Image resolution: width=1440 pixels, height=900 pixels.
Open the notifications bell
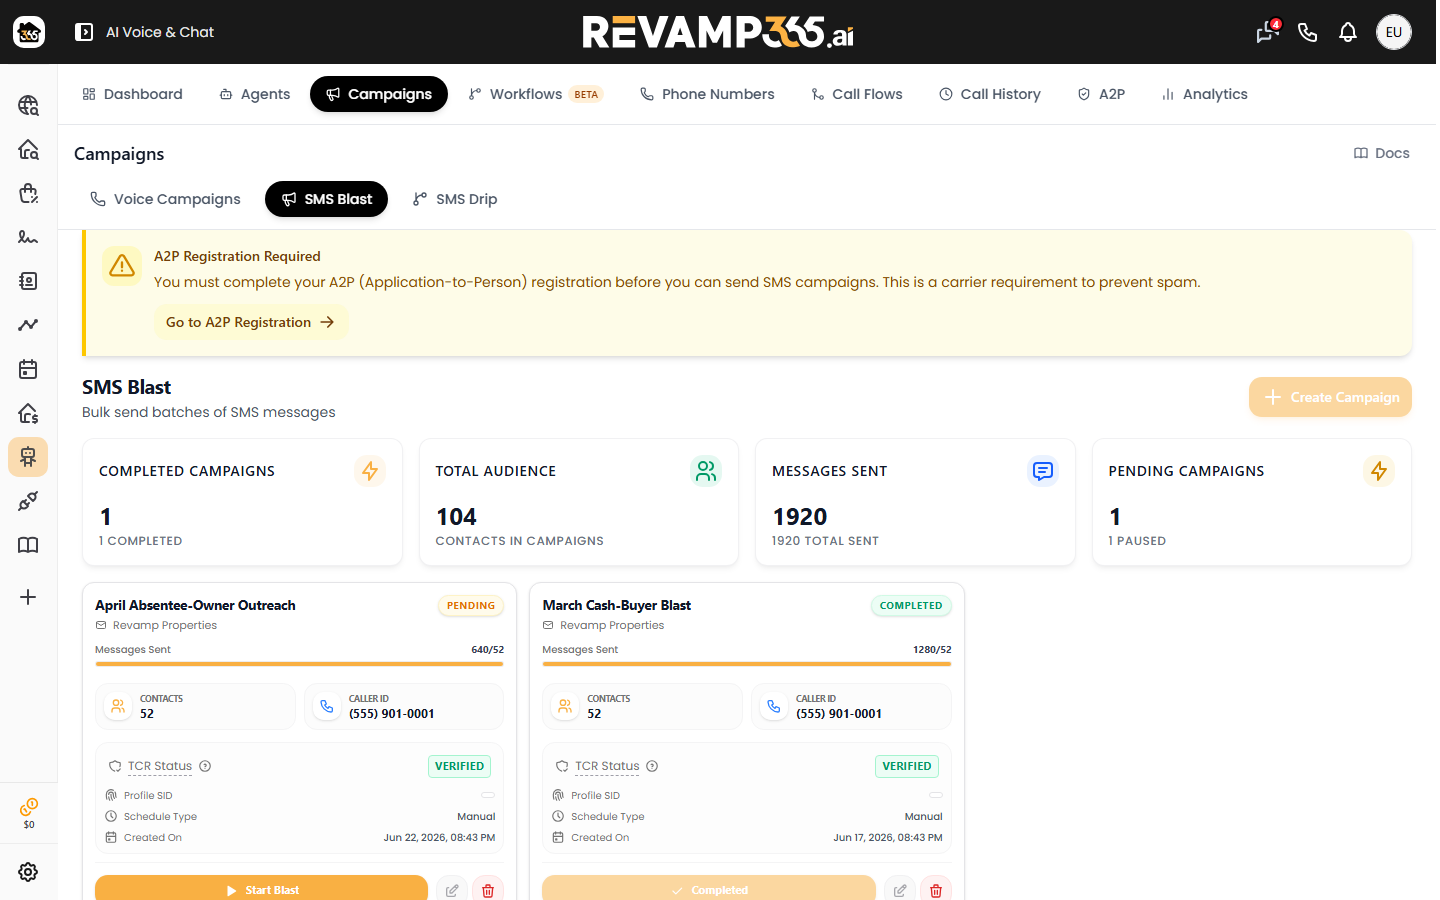click(x=1348, y=32)
